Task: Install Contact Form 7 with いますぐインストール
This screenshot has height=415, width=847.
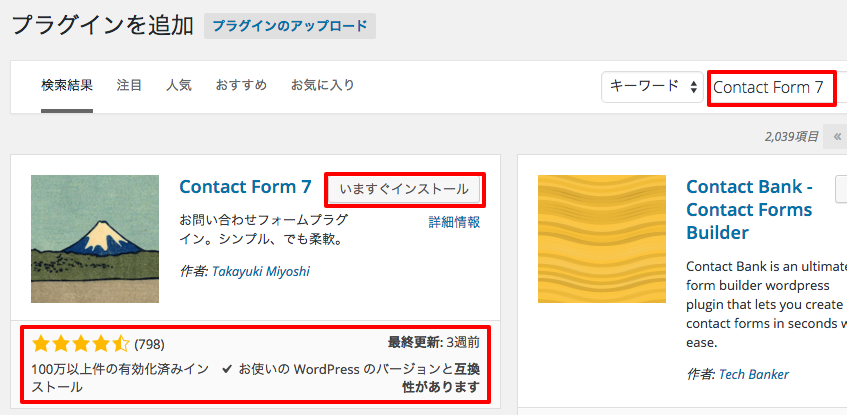Action: 404,189
